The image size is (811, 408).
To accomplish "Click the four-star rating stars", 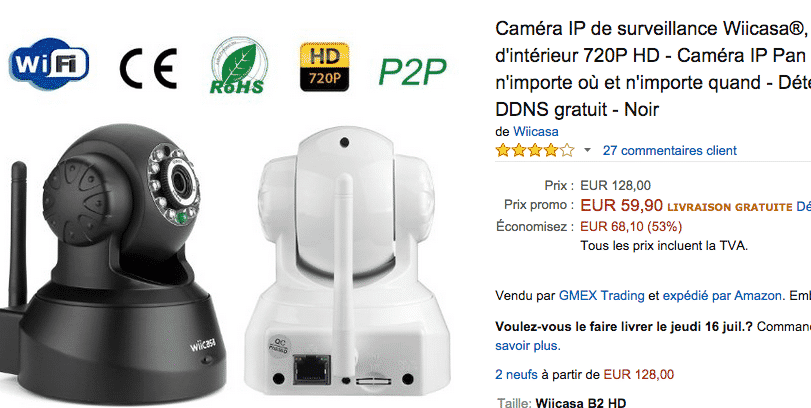I will click(x=535, y=150).
